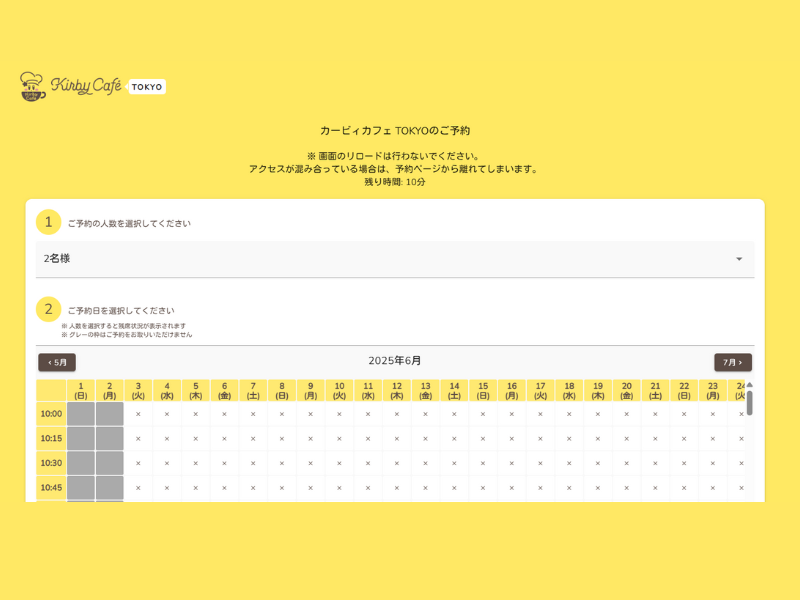This screenshot has width=800, height=600.
Task: Pick the 10:00 slot on June 20
Action: (x=627, y=414)
